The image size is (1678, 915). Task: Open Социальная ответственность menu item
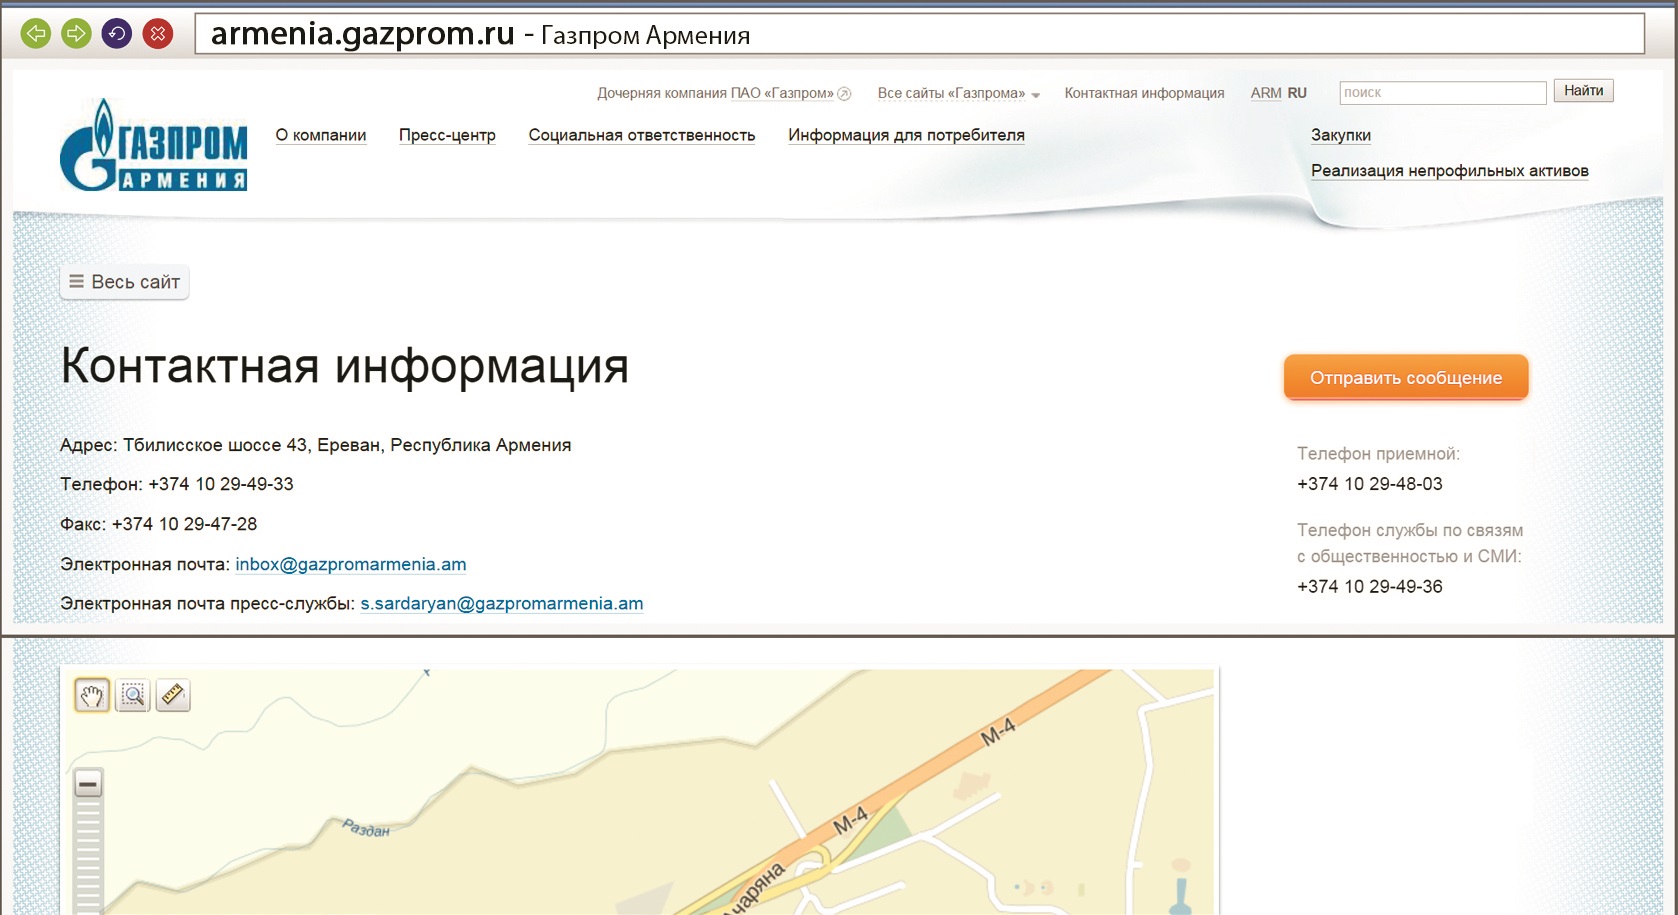642,135
